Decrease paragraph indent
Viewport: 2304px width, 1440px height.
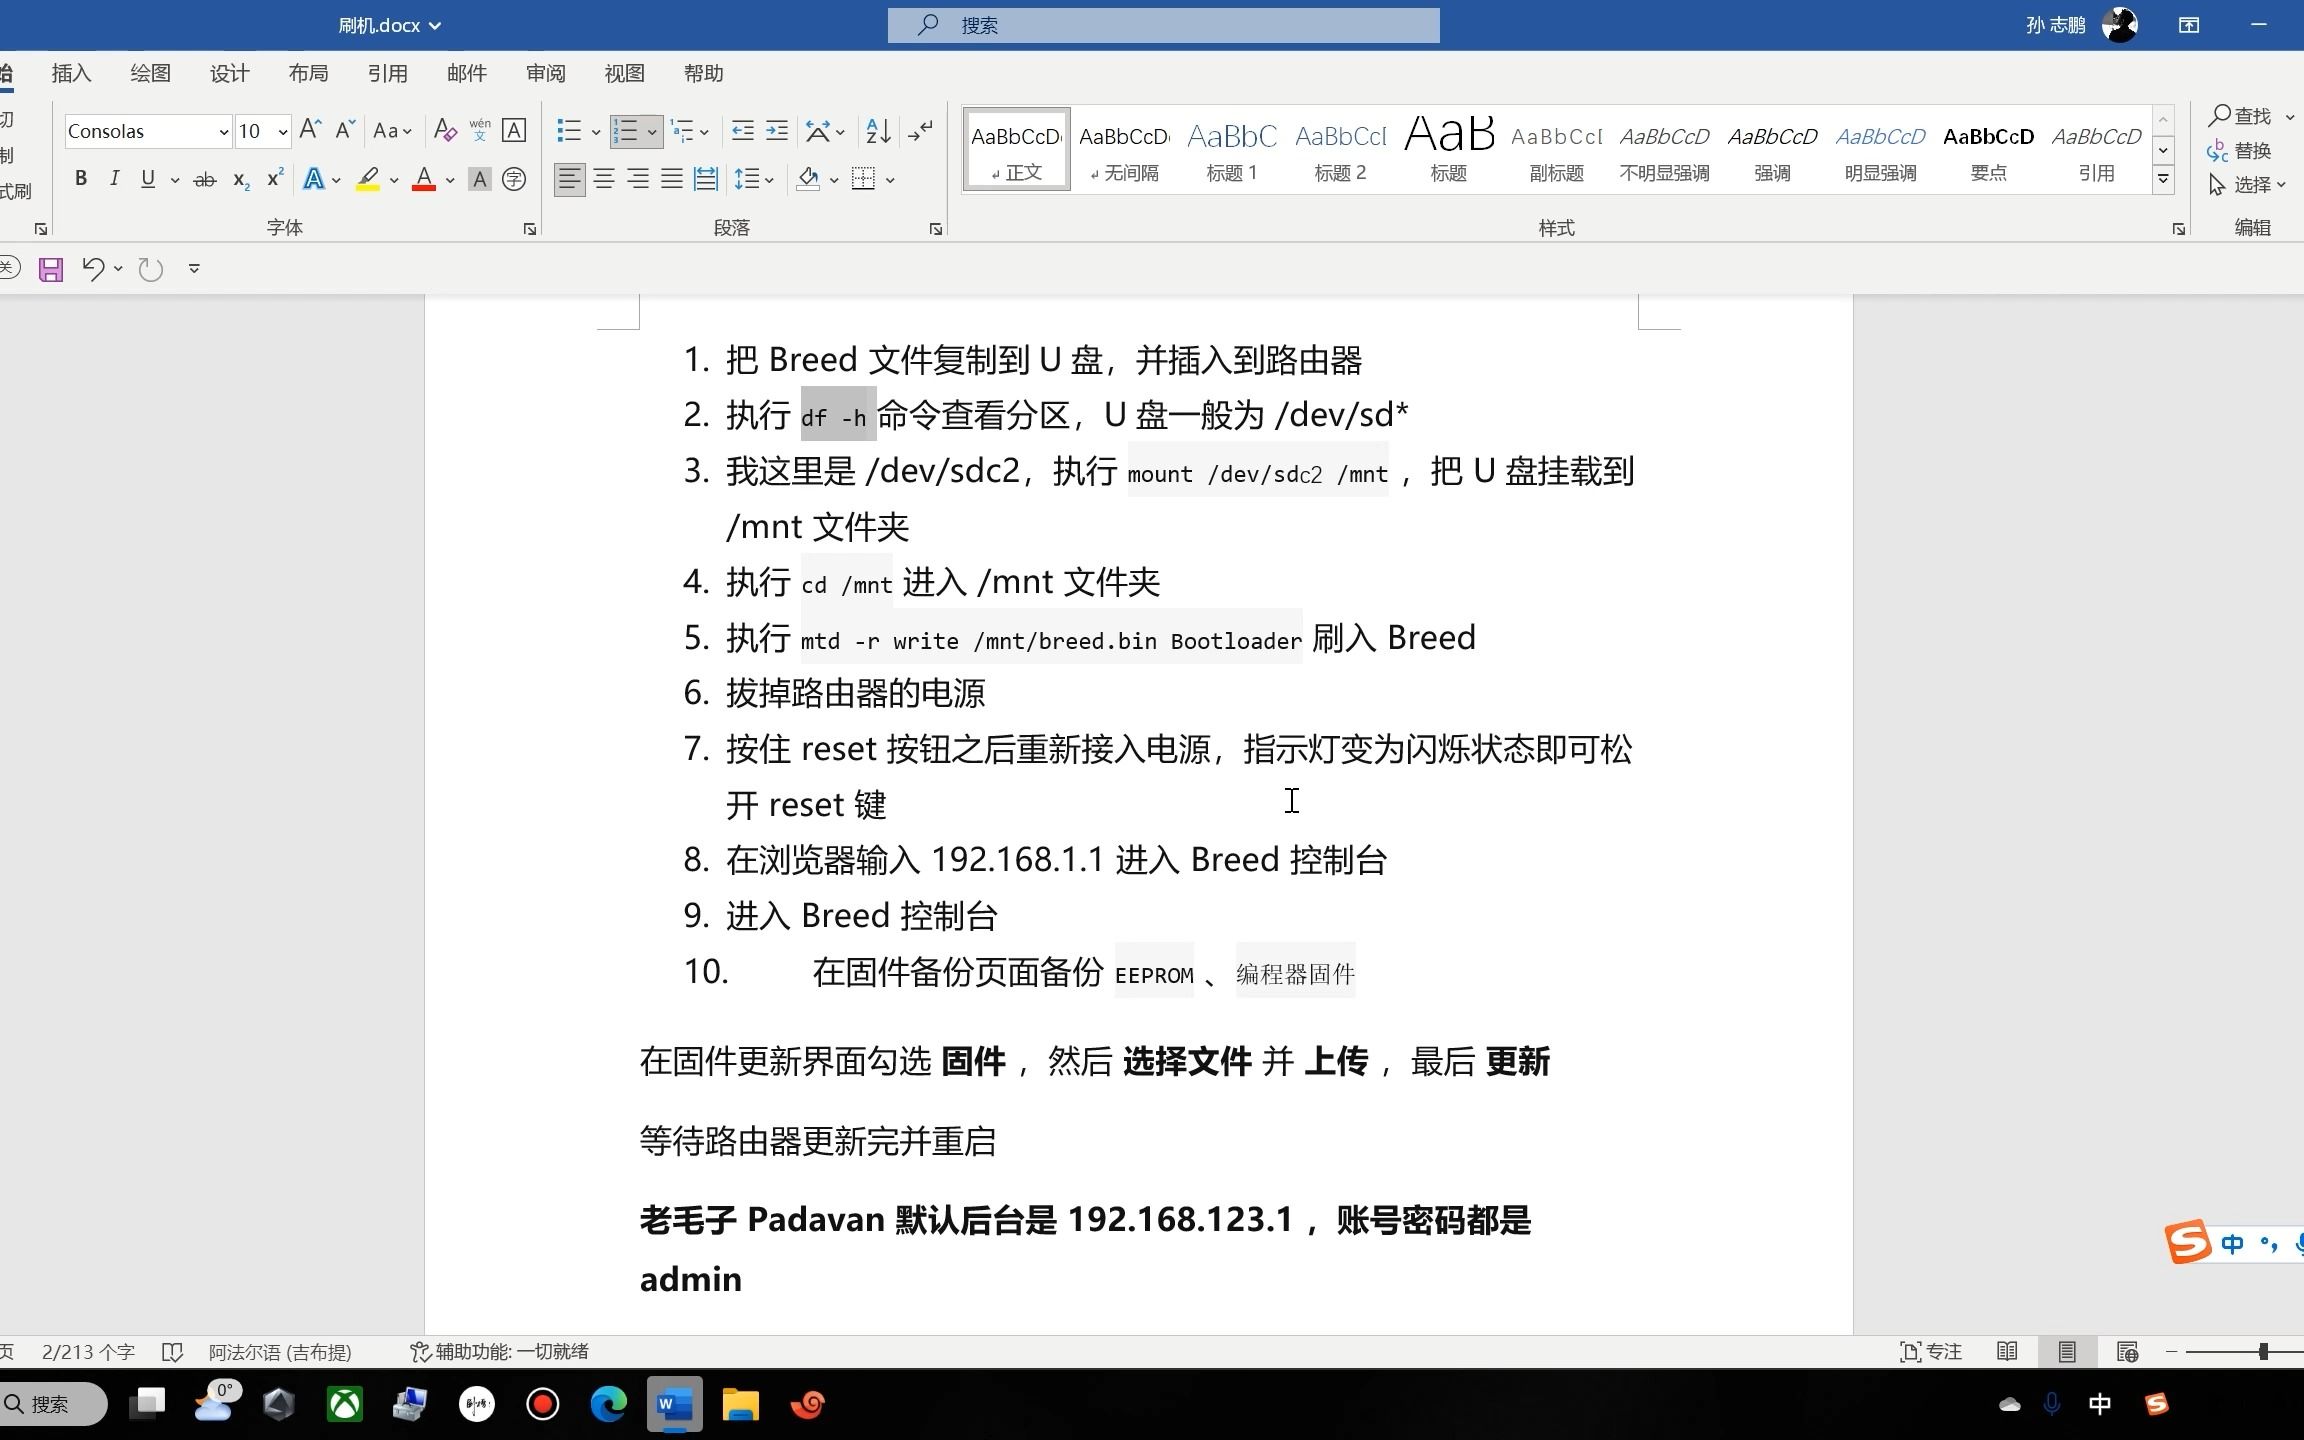pos(743,130)
